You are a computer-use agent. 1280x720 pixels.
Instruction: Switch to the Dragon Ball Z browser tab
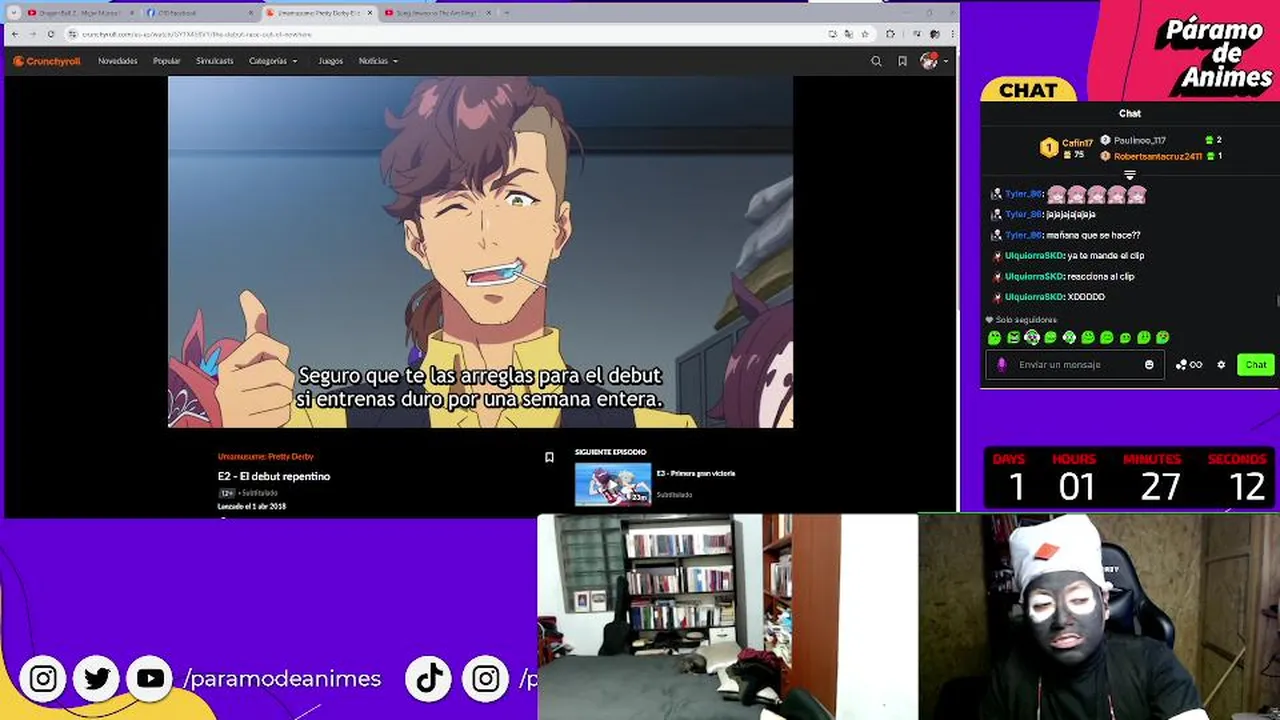tap(78, 13)
